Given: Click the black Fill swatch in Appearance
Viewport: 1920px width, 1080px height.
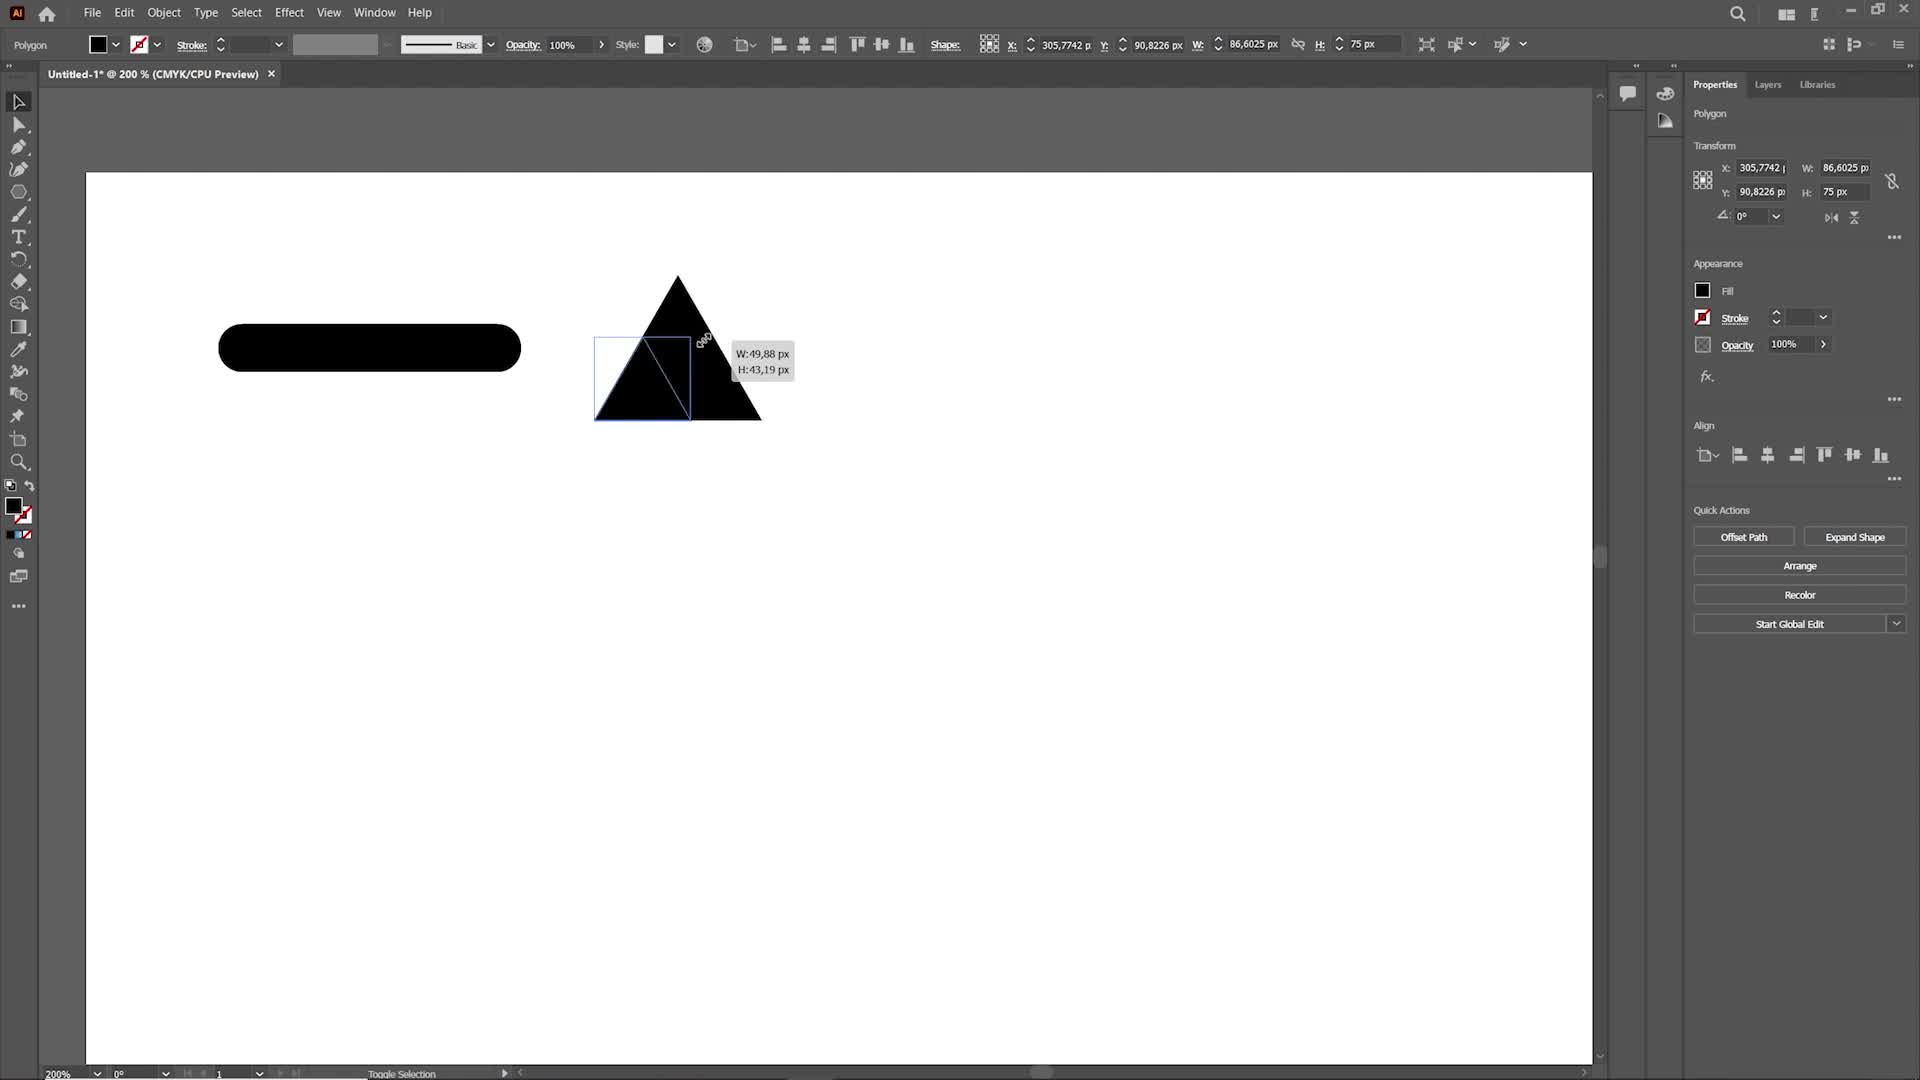Looking at the screenshot, I should pos(1702,291).
